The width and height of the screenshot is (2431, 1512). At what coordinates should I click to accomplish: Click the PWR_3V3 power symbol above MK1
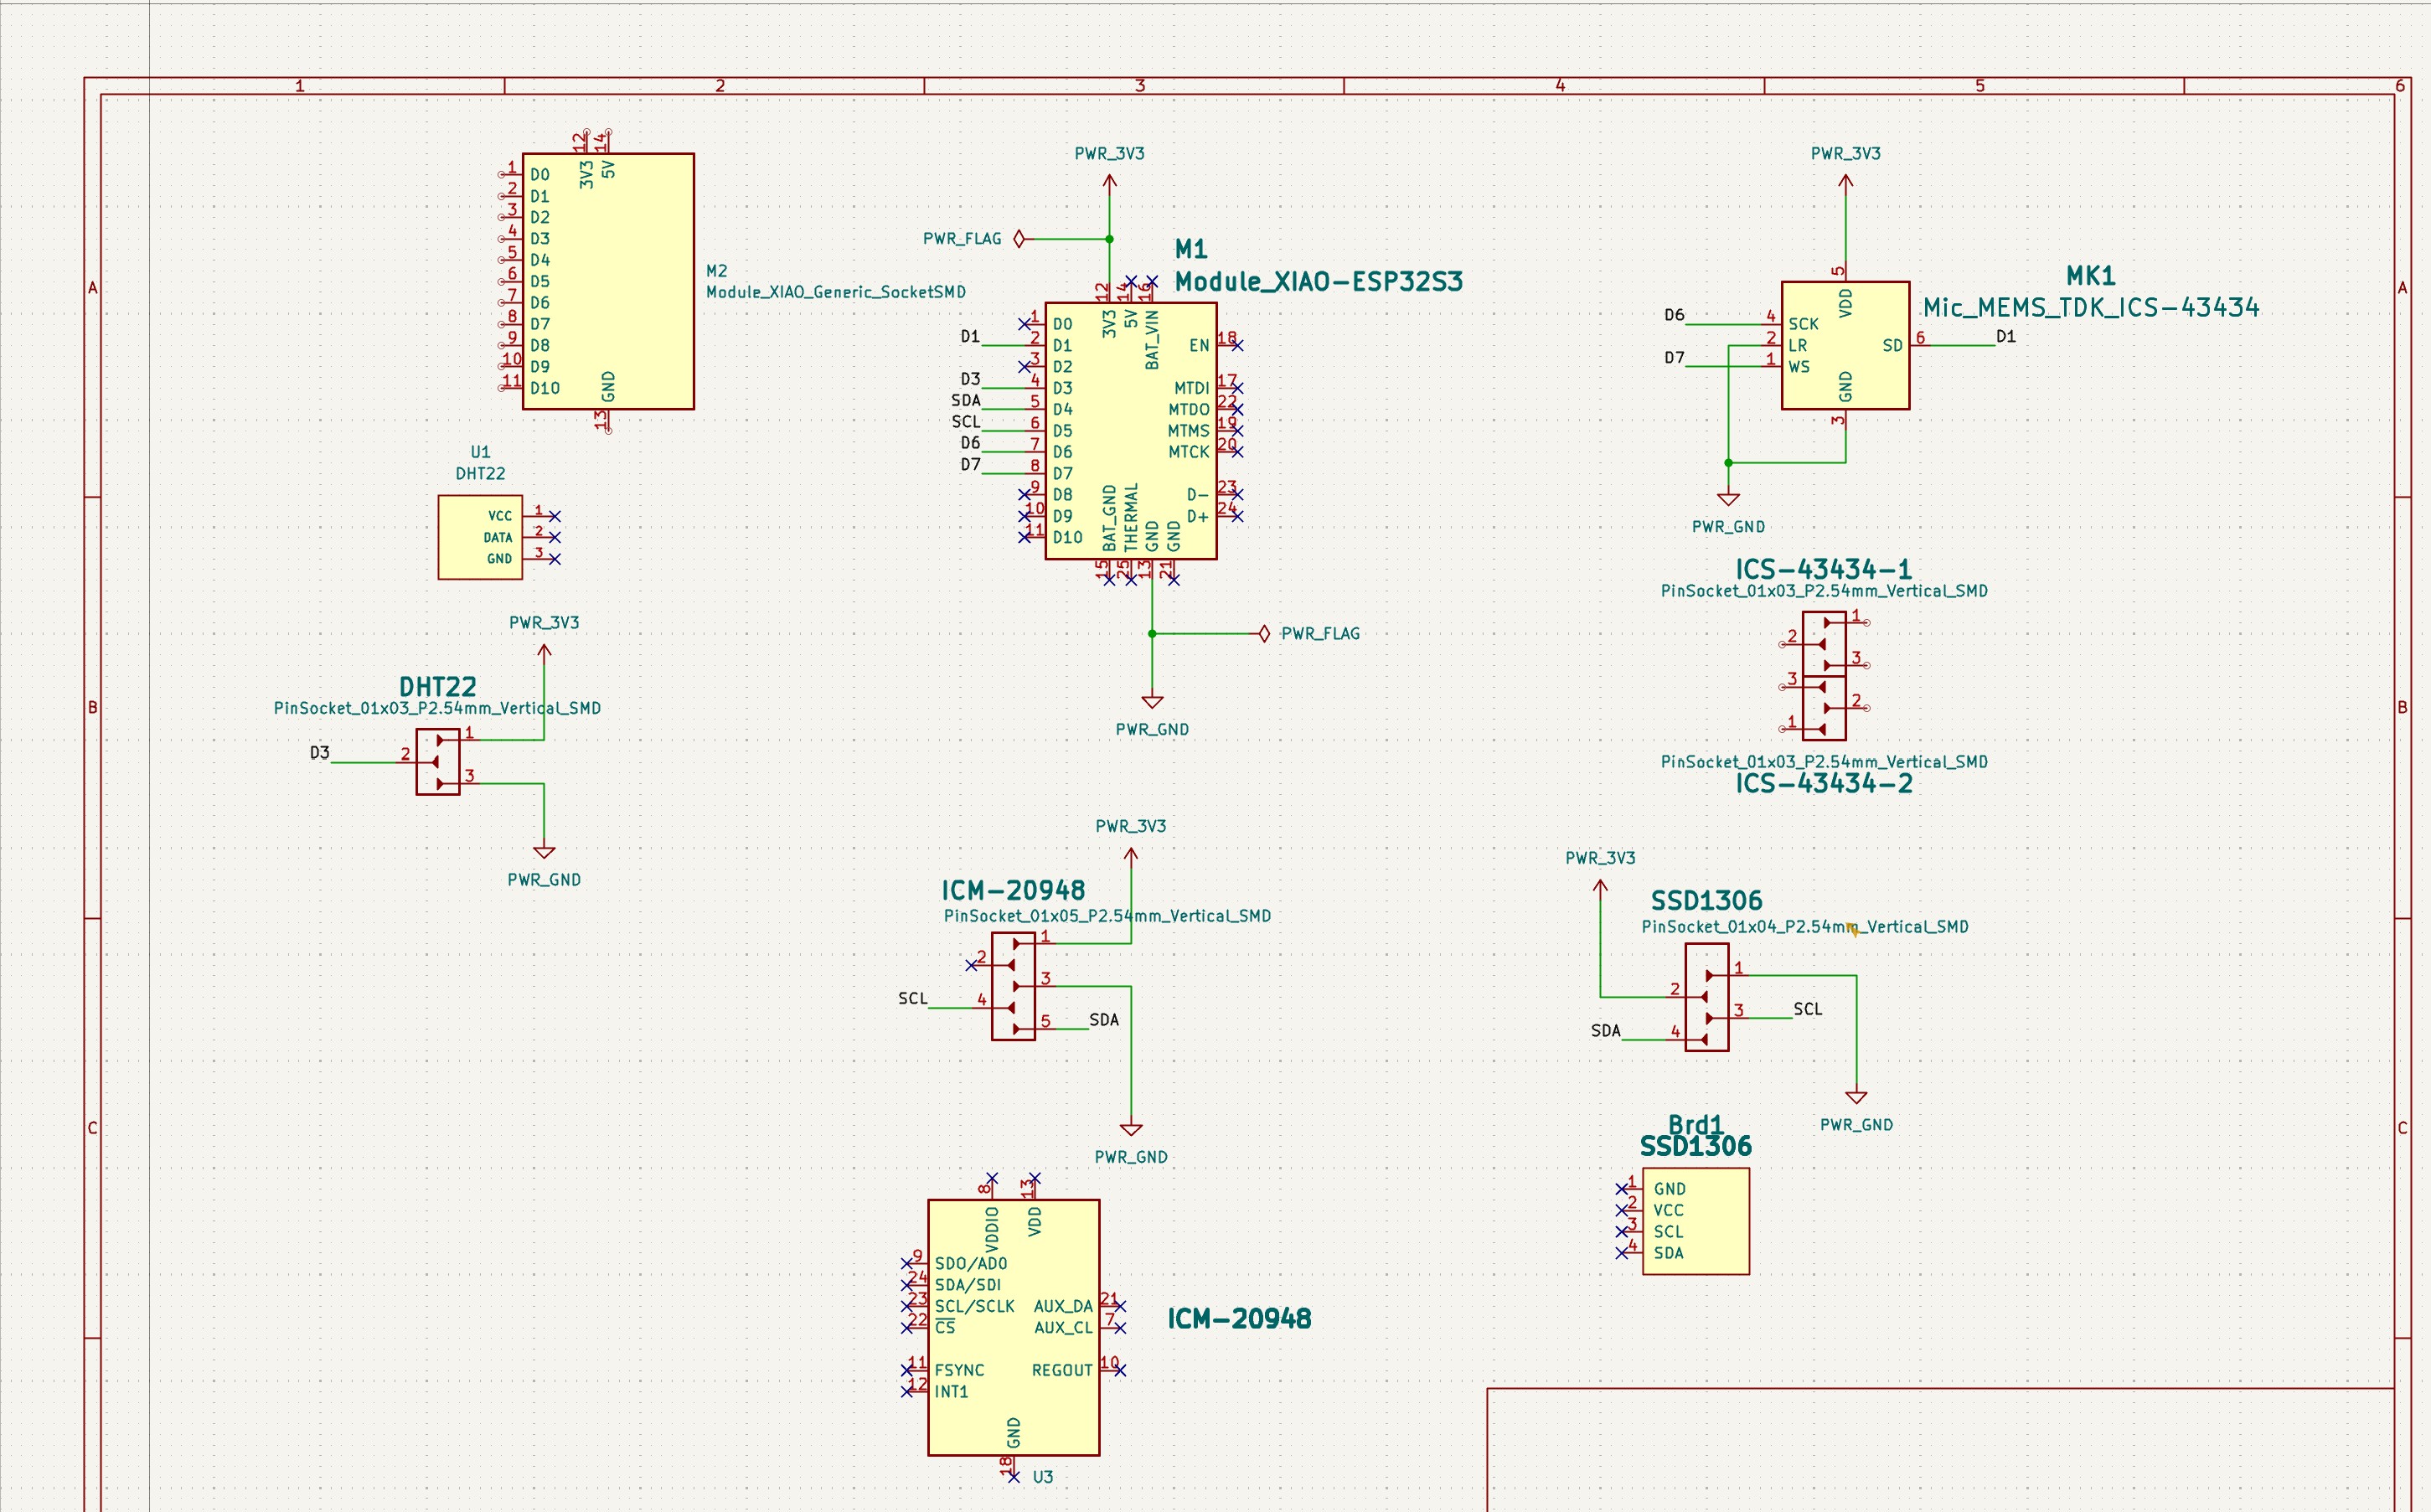pos(1846,181)
